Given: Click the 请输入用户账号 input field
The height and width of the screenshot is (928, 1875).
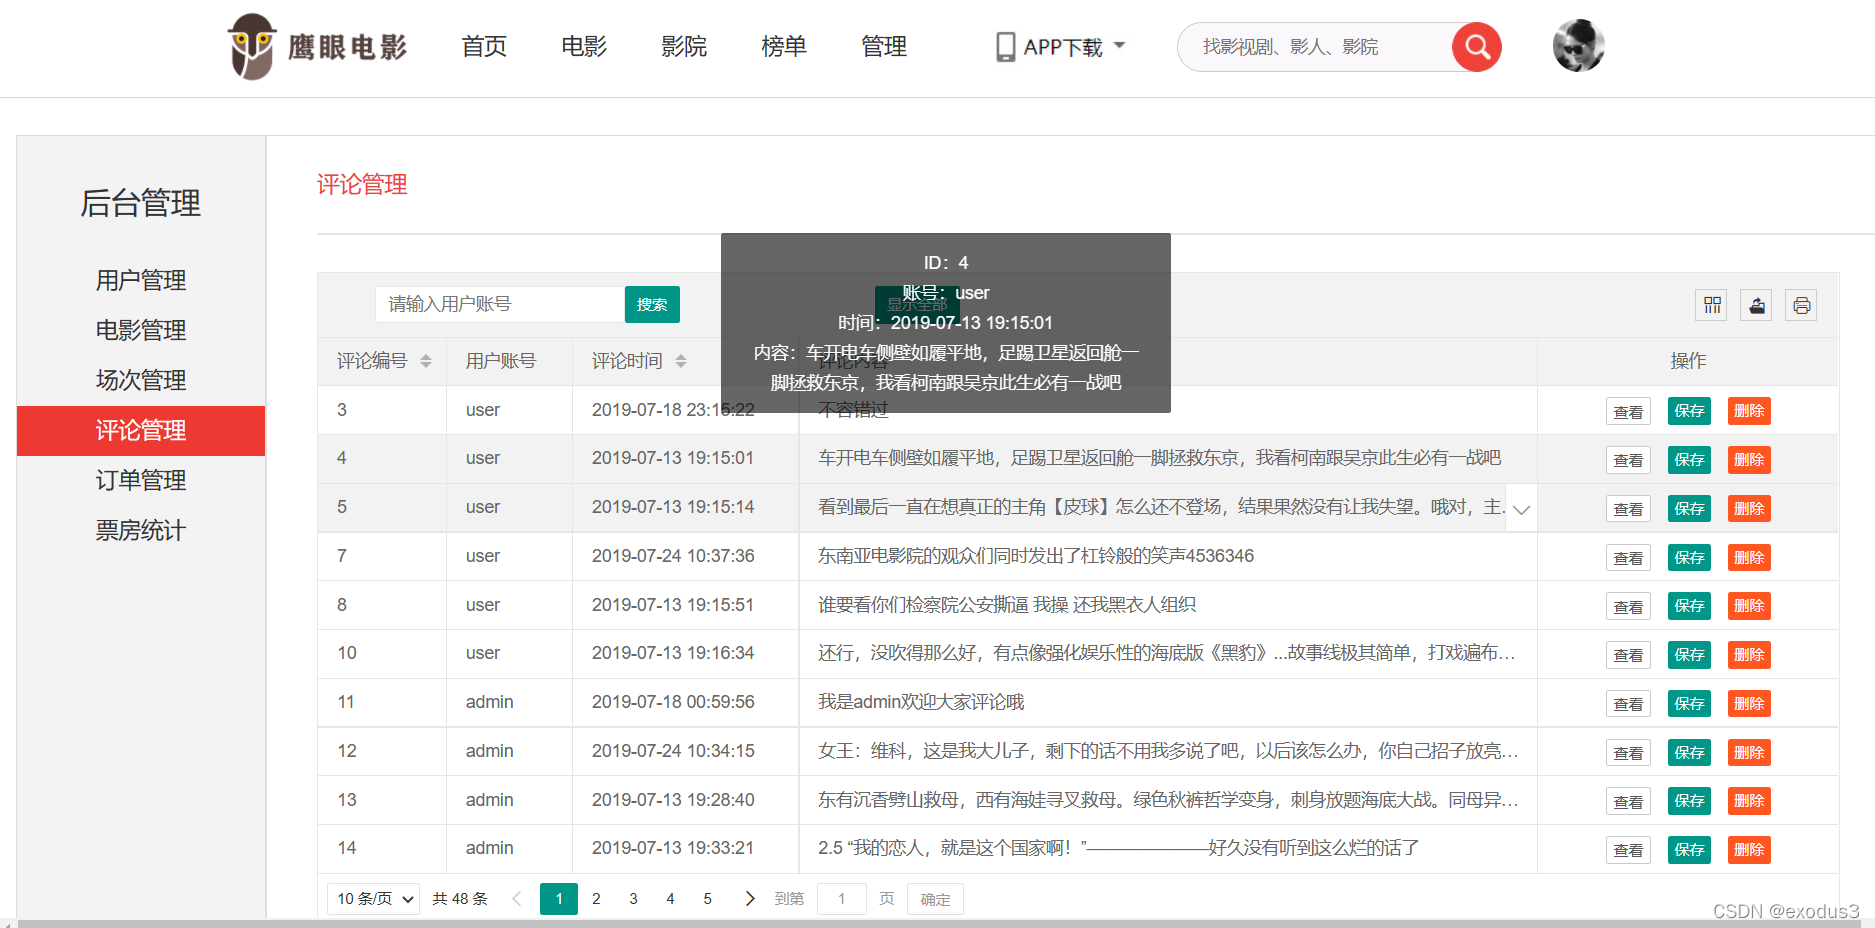Looking at the screenshot, I should (x=498, y=304).
